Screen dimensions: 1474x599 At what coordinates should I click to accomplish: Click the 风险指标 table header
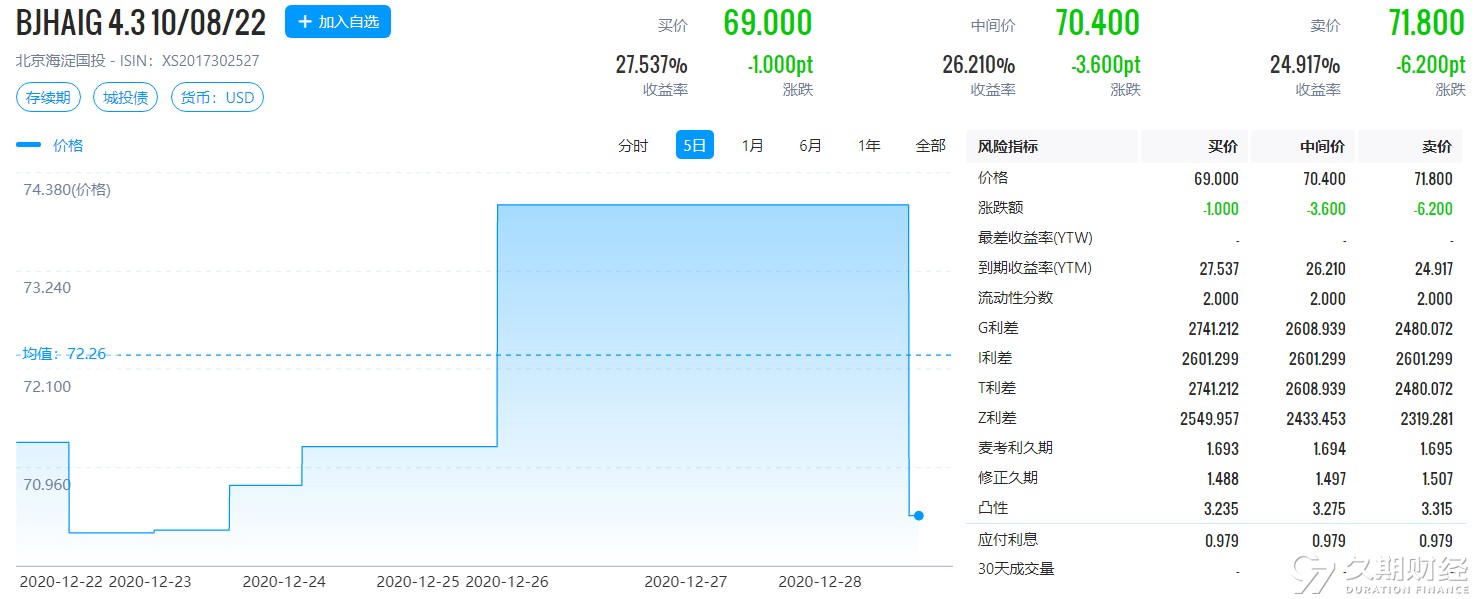click(1008, 147)
